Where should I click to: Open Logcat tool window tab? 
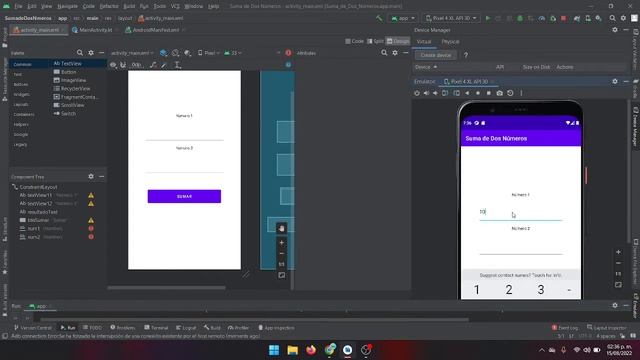click(x=186, y=328)
